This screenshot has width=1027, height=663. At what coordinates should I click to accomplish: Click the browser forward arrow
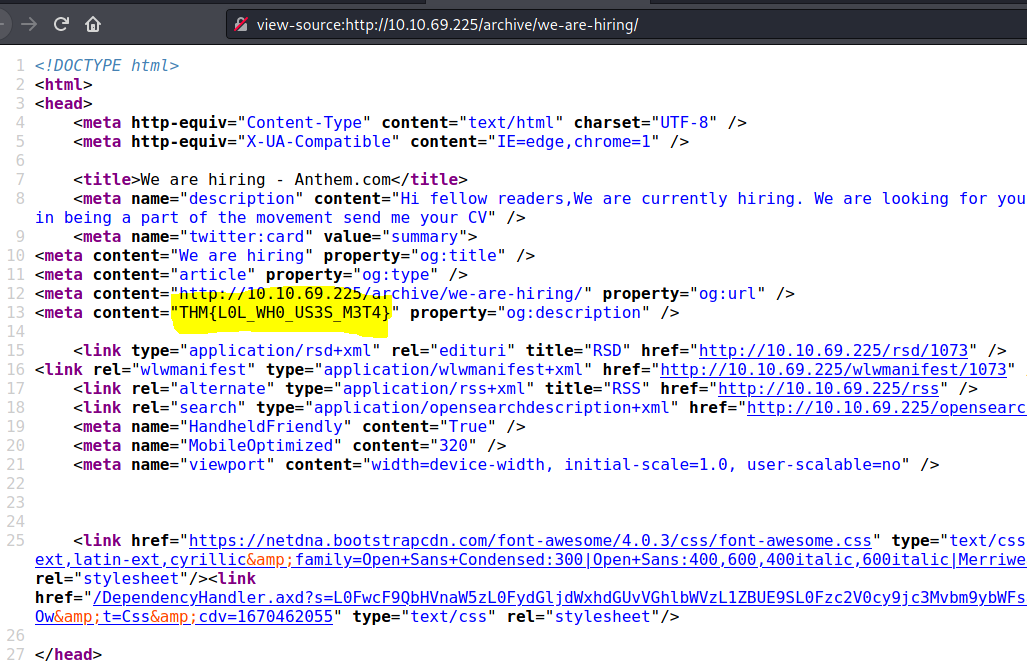[x=29, y=24]
